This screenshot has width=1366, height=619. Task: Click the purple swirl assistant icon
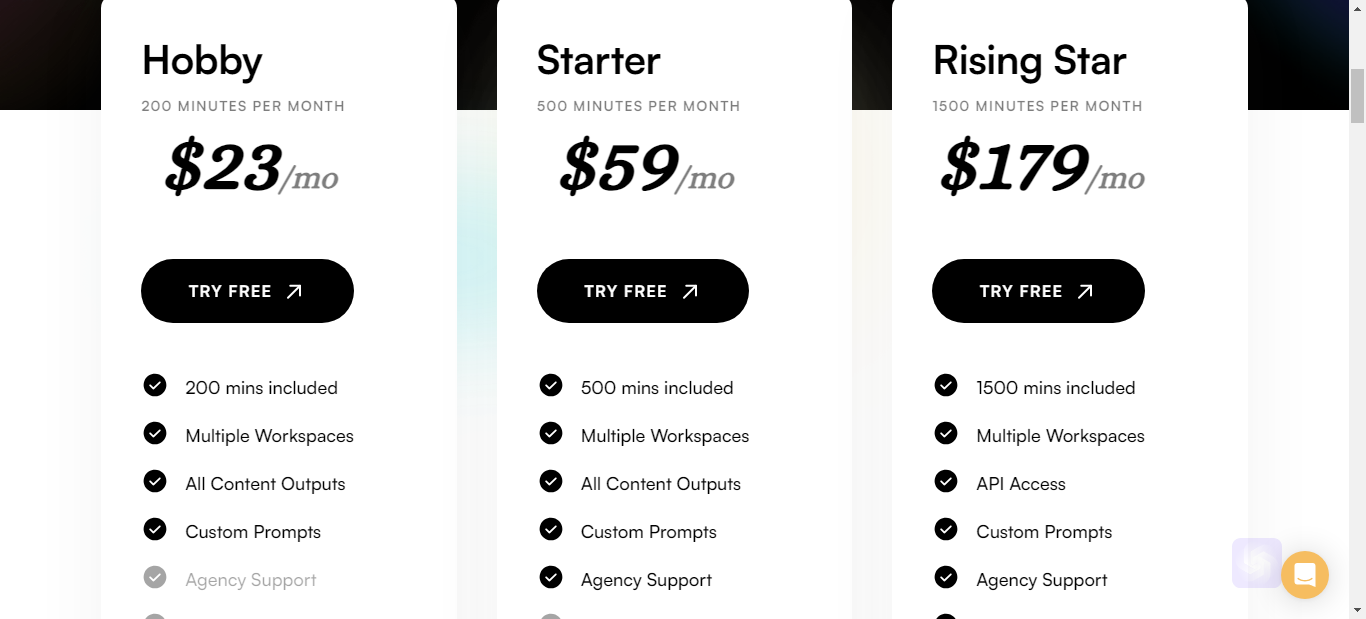click(1257, 563)
